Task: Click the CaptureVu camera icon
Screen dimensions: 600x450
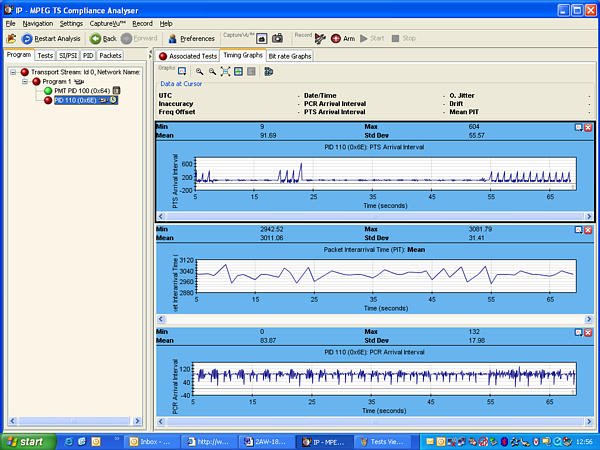Action: (x=277, y=38)
